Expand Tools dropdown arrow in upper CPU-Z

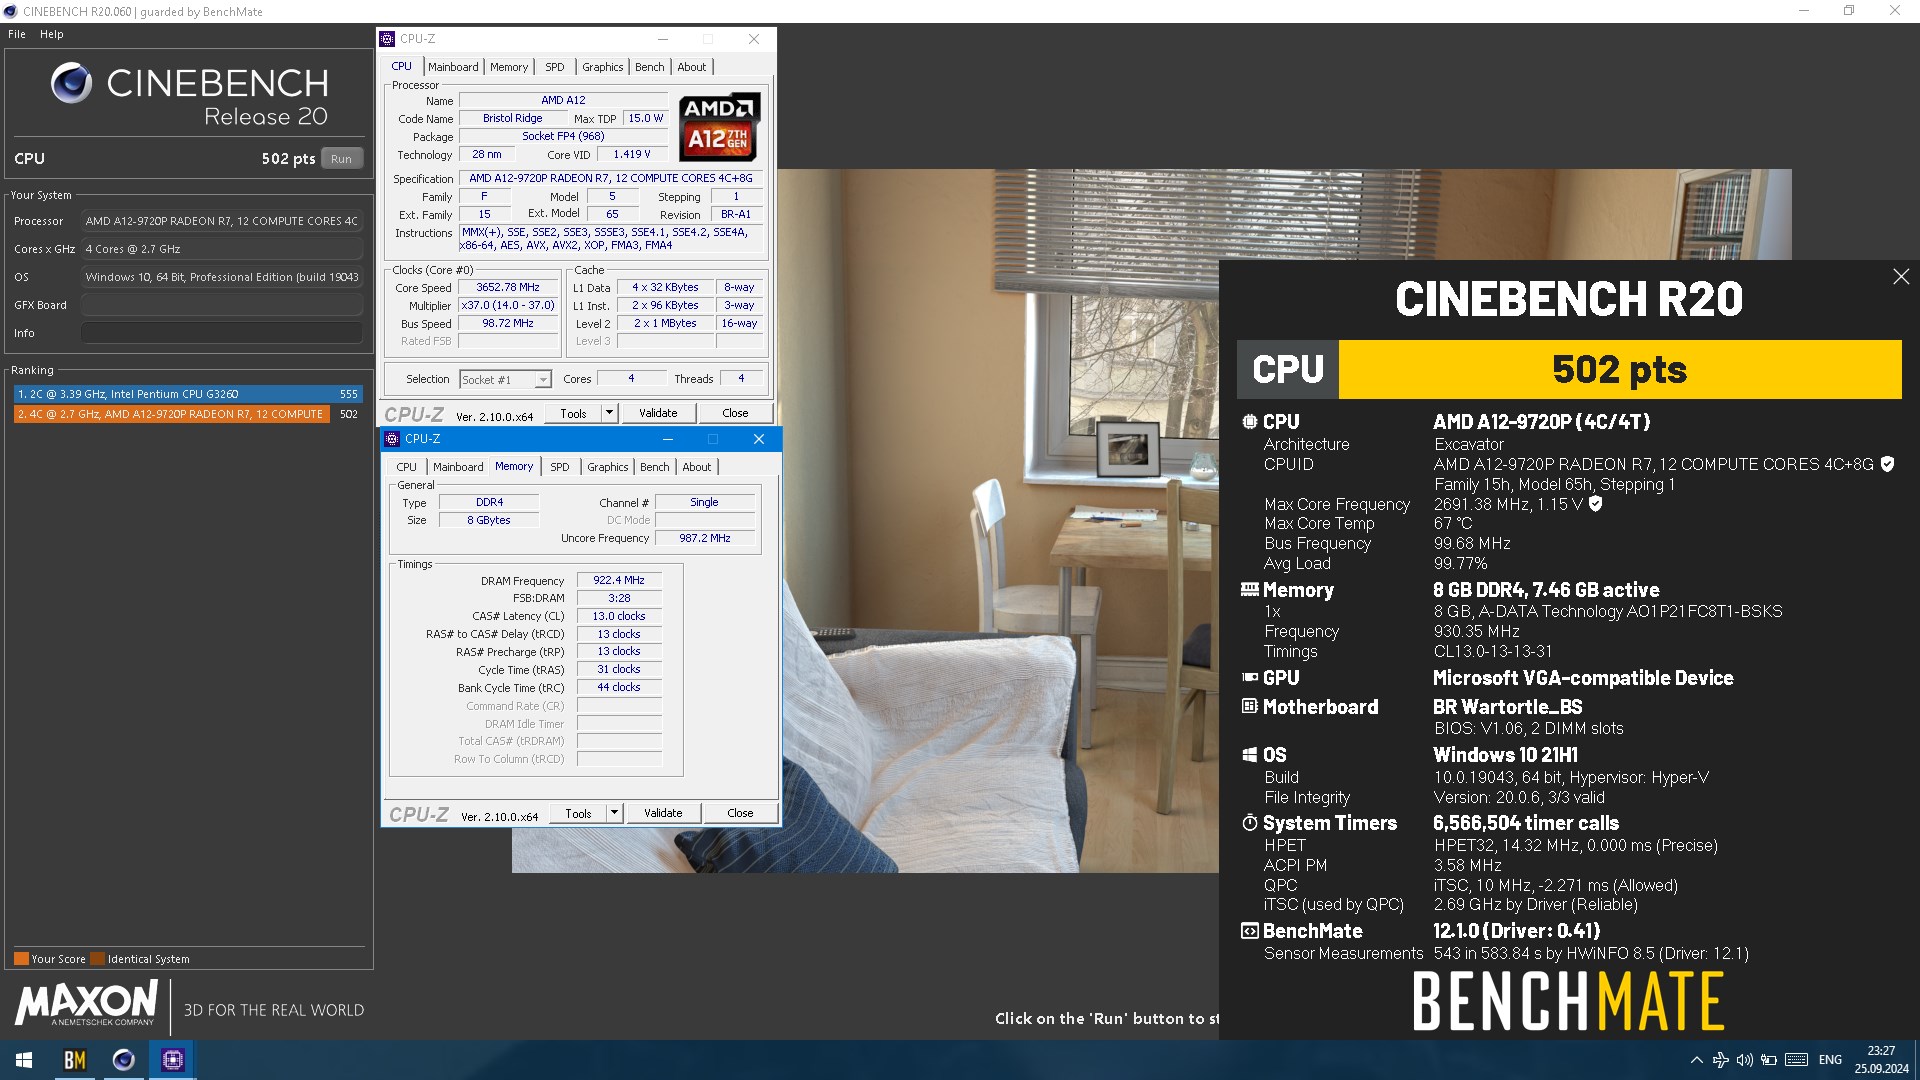tap(609, 413)
